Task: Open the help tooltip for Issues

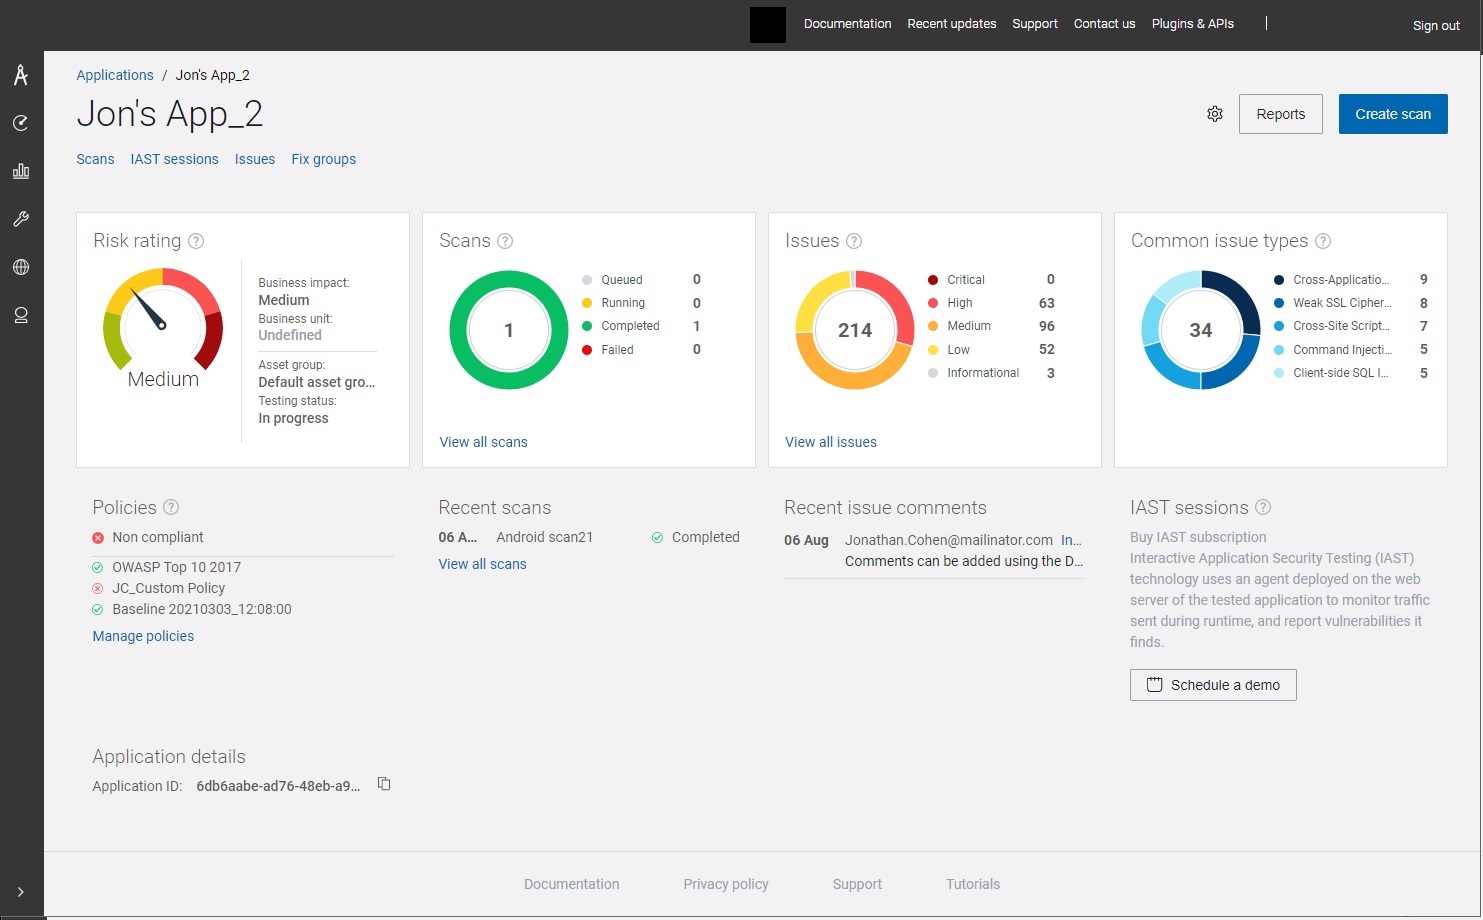Action: (x=854, y=241)
